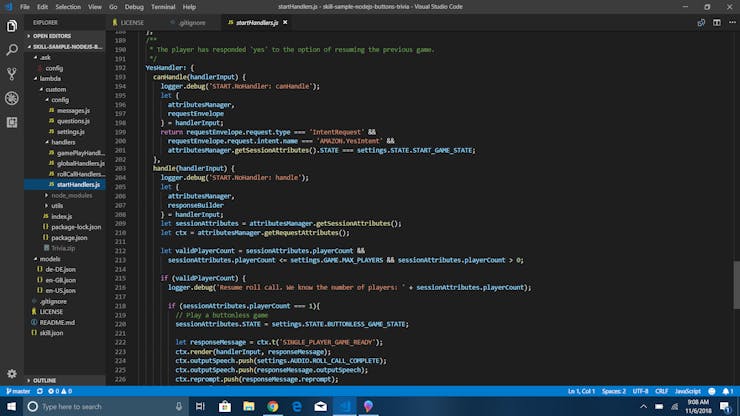
Task: Click the microphone icon in taskbar search
Action: (179, 406)
